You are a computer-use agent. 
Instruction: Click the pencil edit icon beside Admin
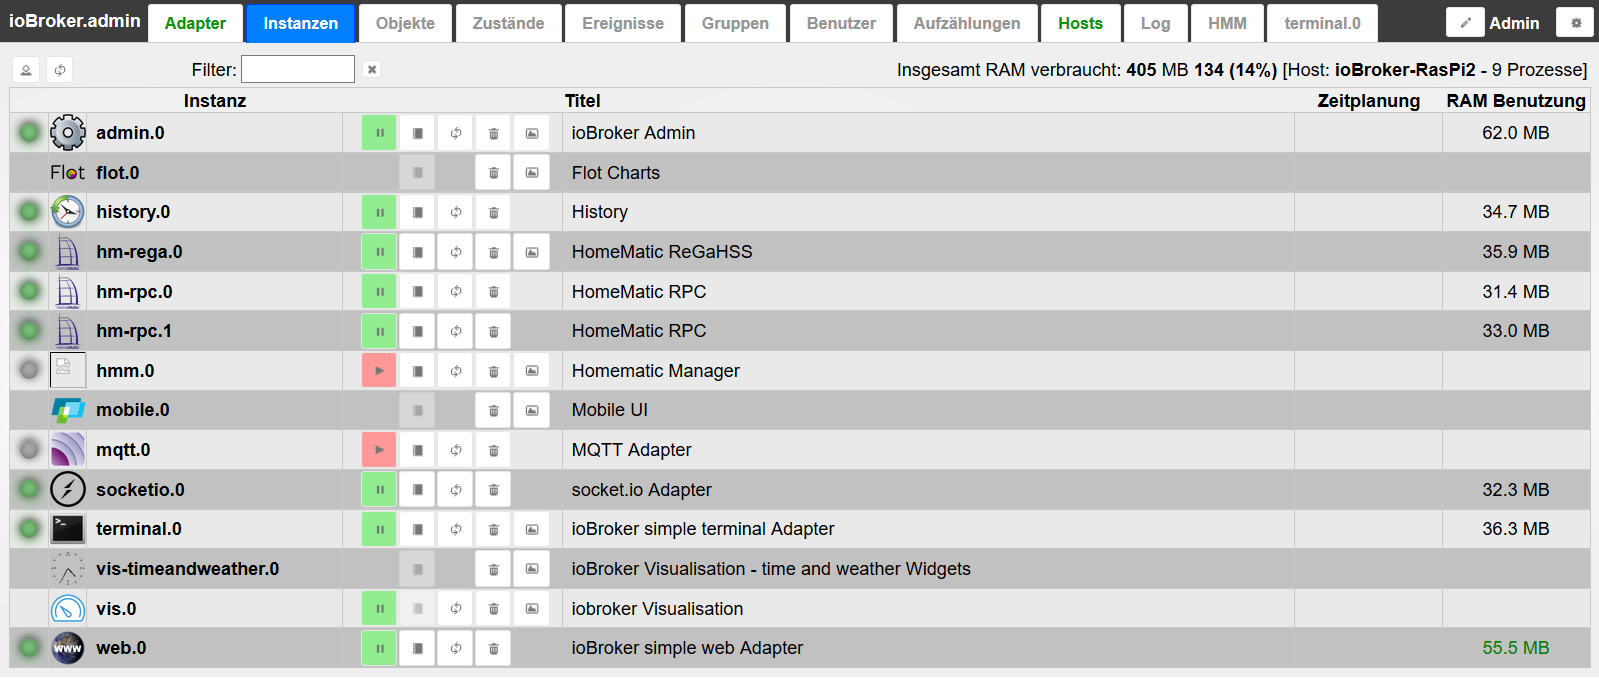point(1465,23)
